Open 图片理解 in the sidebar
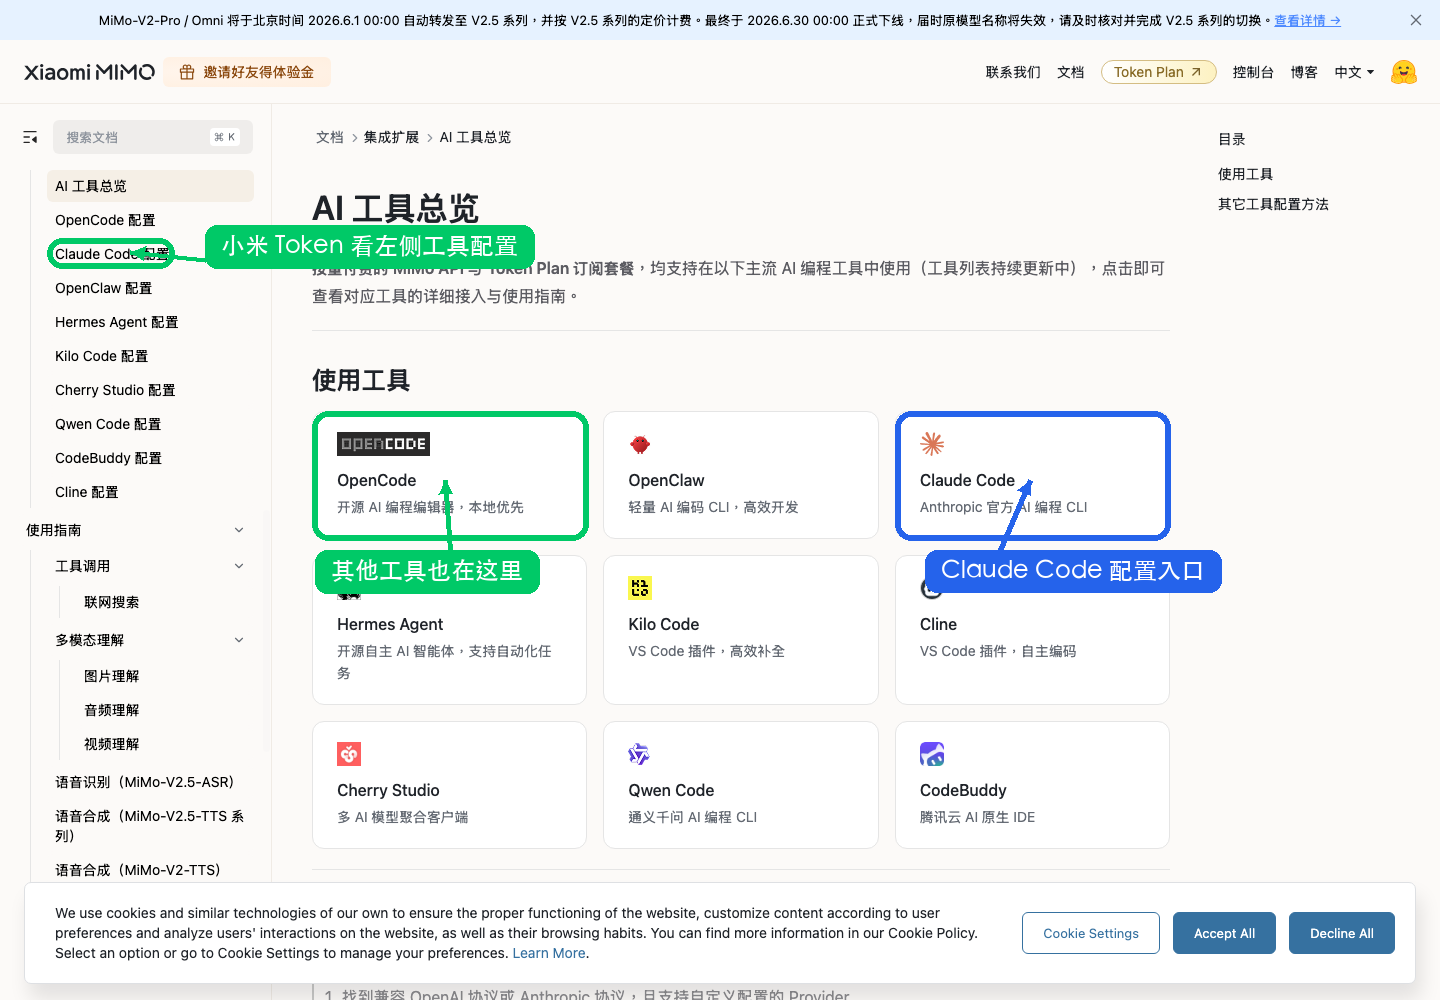The image size is (1440, 1000). point(112,676)
